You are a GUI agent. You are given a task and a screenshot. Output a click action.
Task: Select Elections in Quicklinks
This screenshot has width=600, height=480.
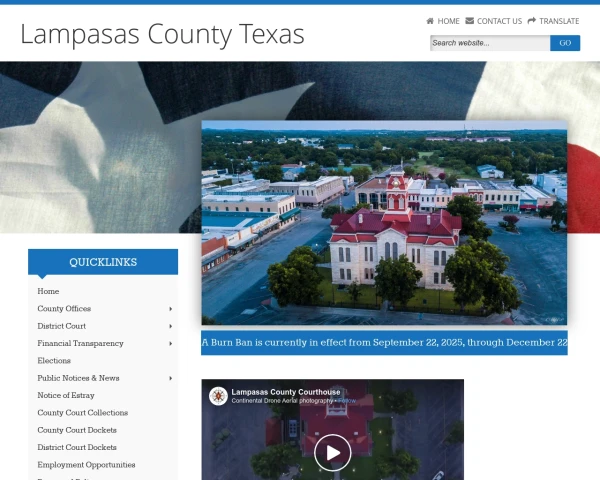click(54, 361)
